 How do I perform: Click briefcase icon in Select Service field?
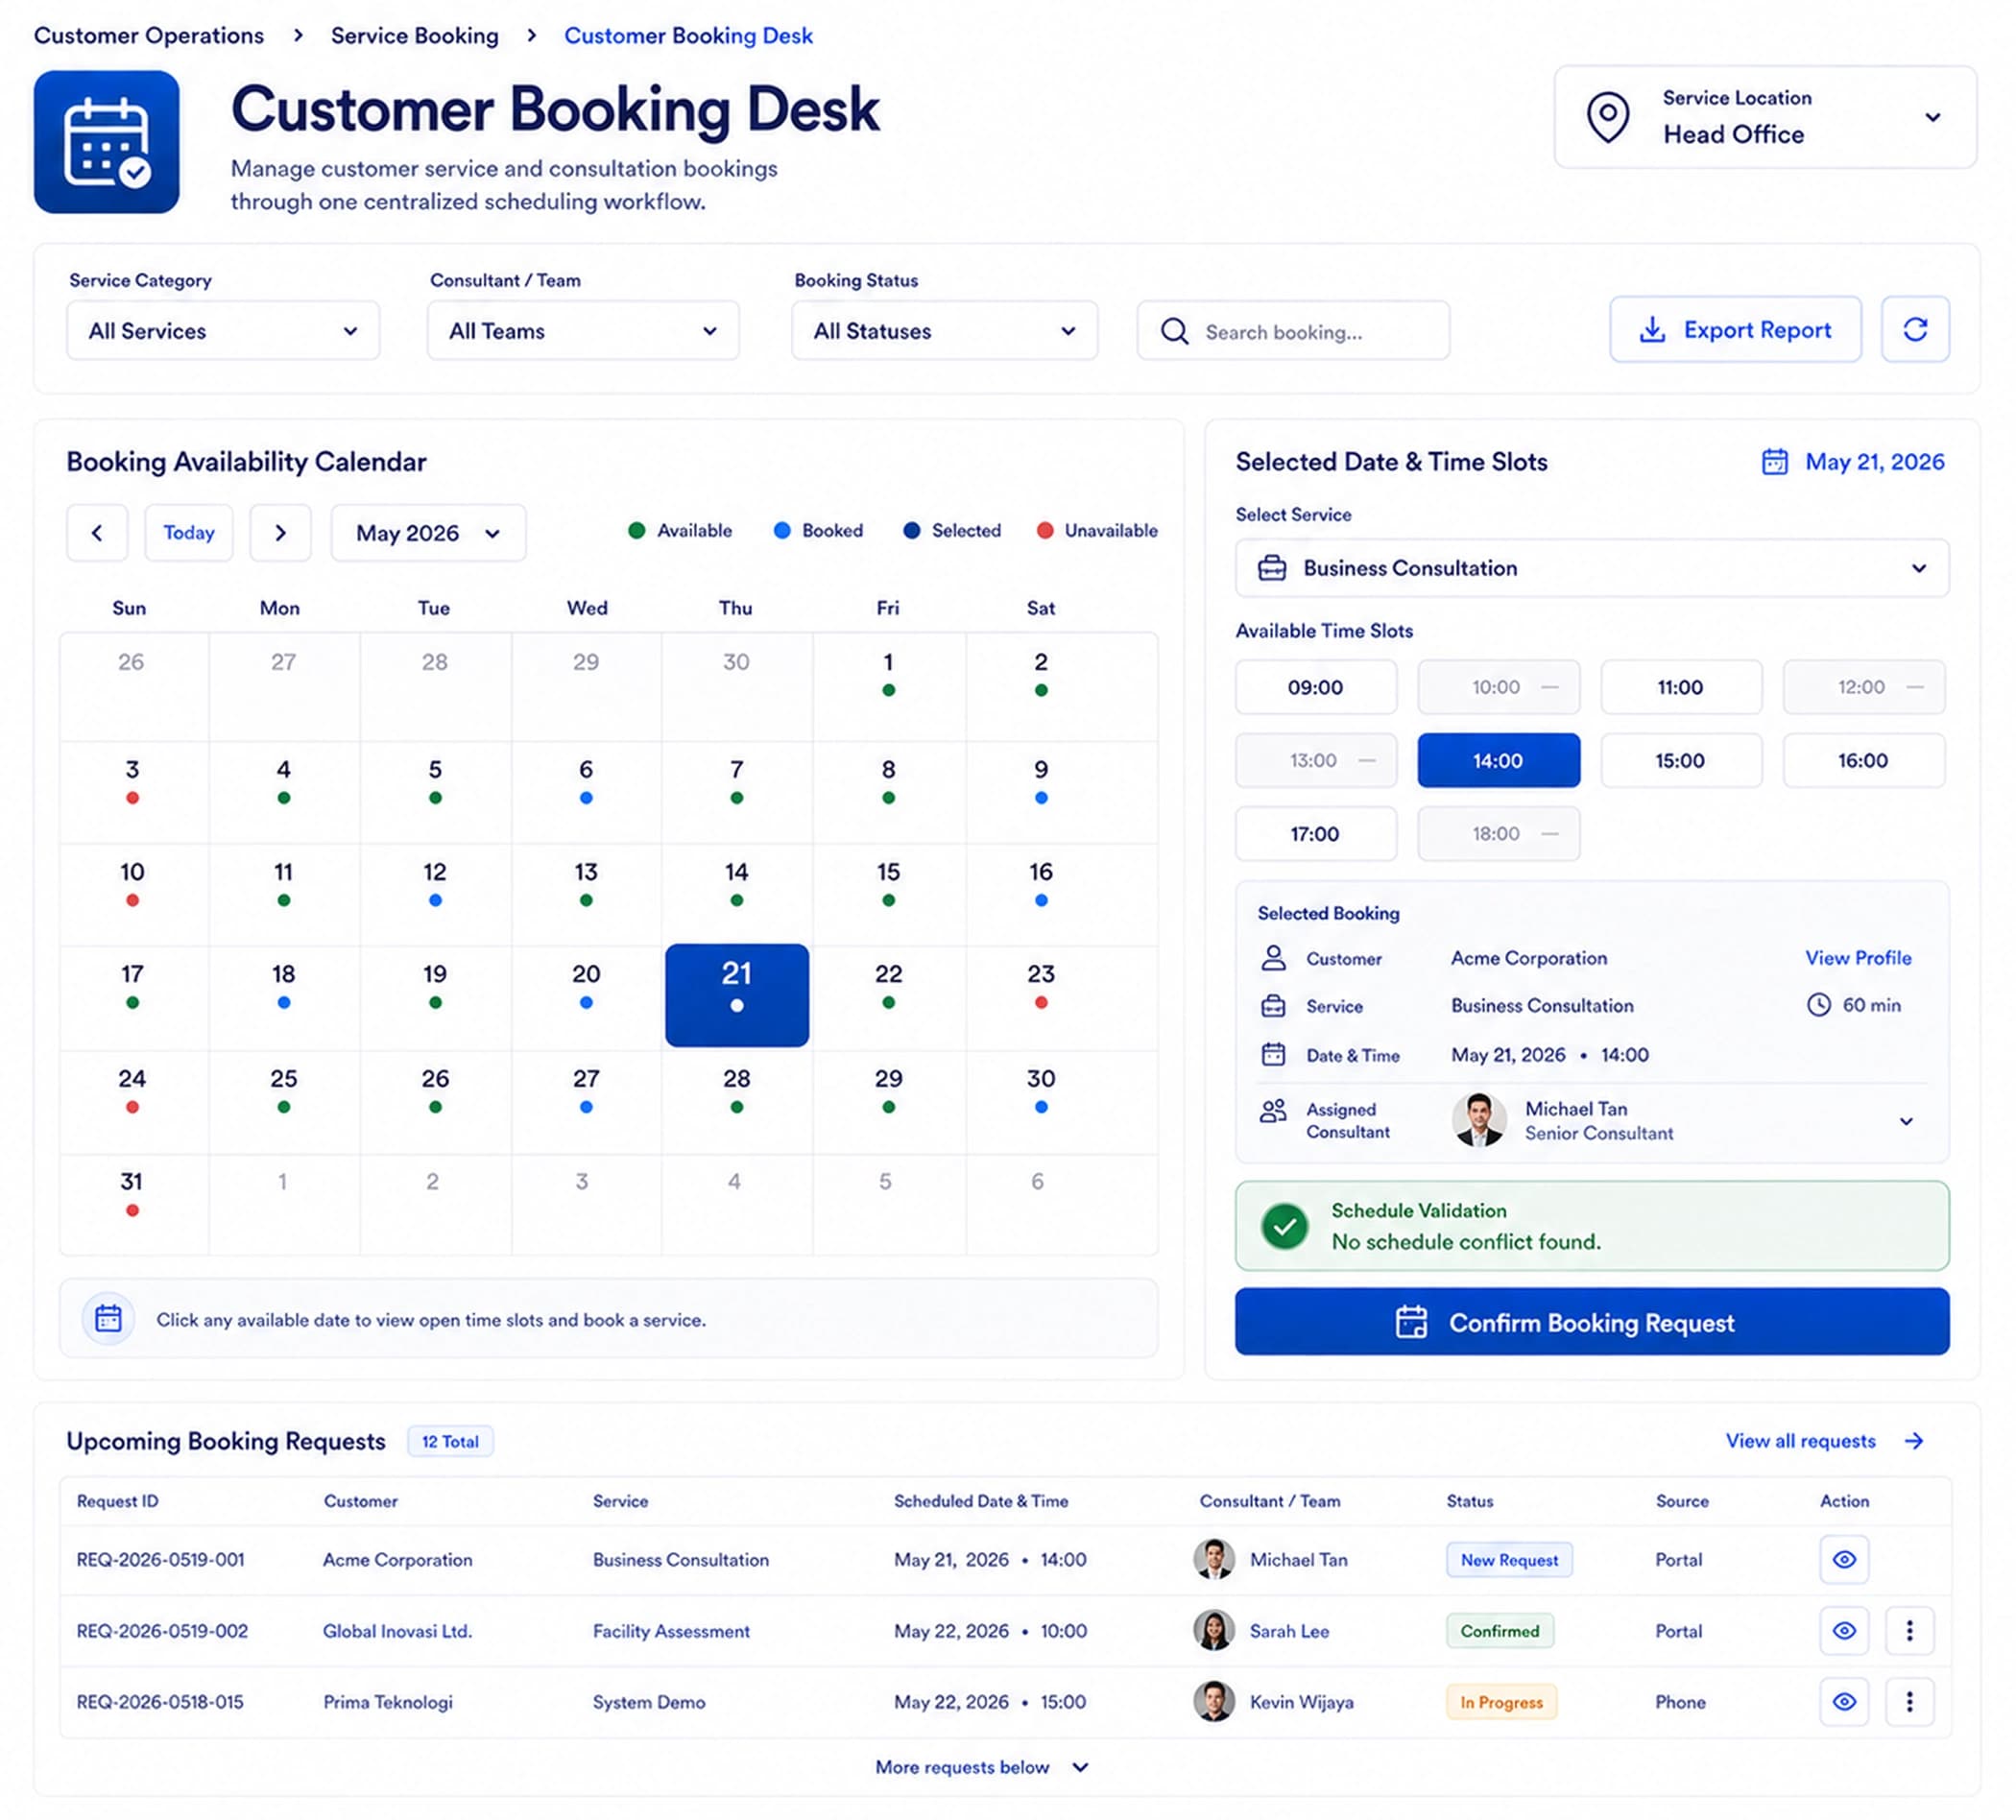pyautogui.click(x=1271, y=568)
